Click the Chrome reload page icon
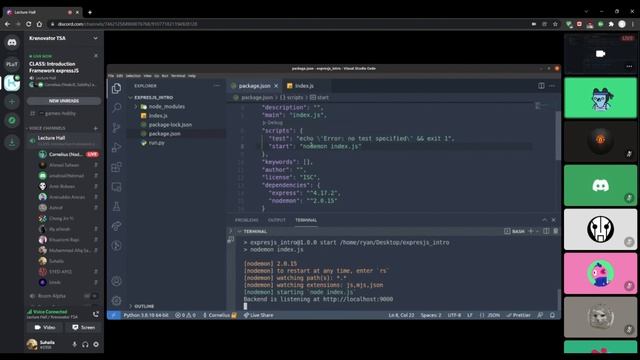640x360 pixels. 28,24
